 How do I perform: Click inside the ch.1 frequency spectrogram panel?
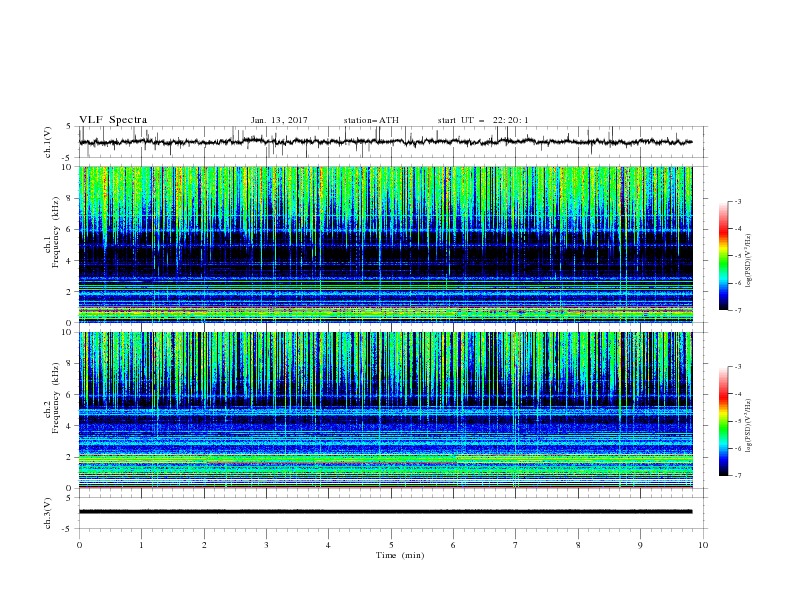[385, 244]
